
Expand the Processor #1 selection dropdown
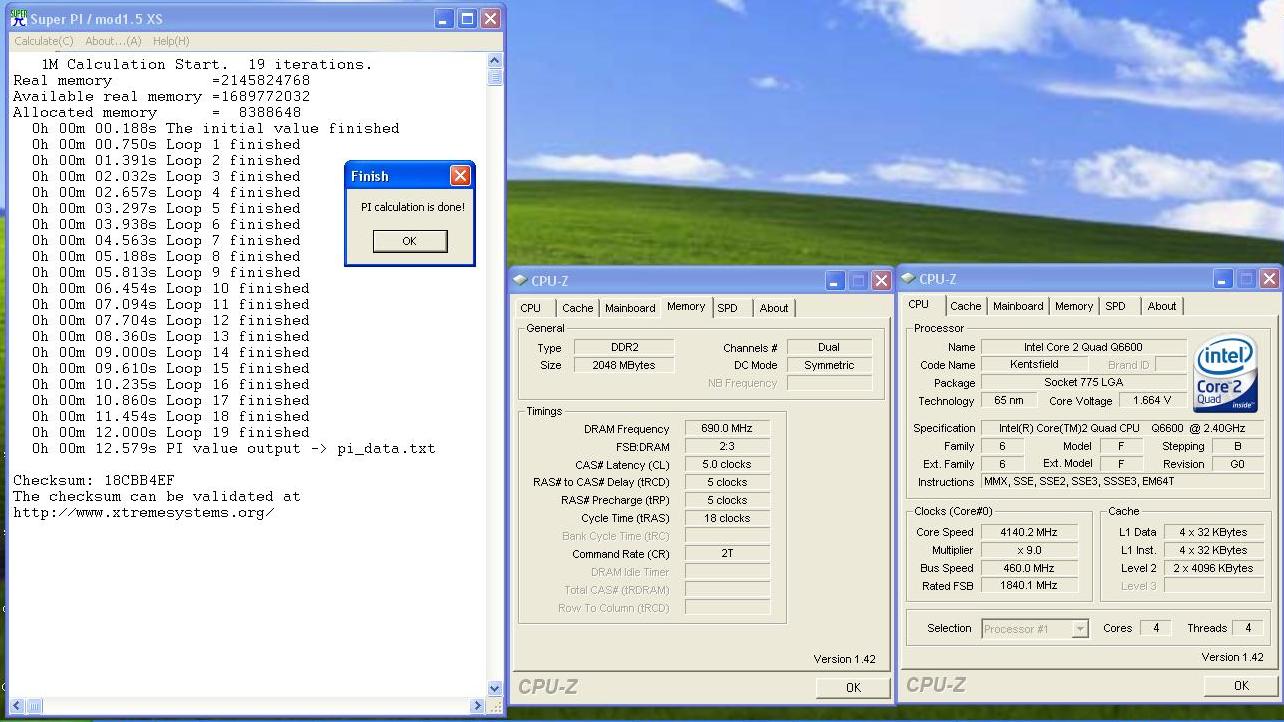point(1080,629)
